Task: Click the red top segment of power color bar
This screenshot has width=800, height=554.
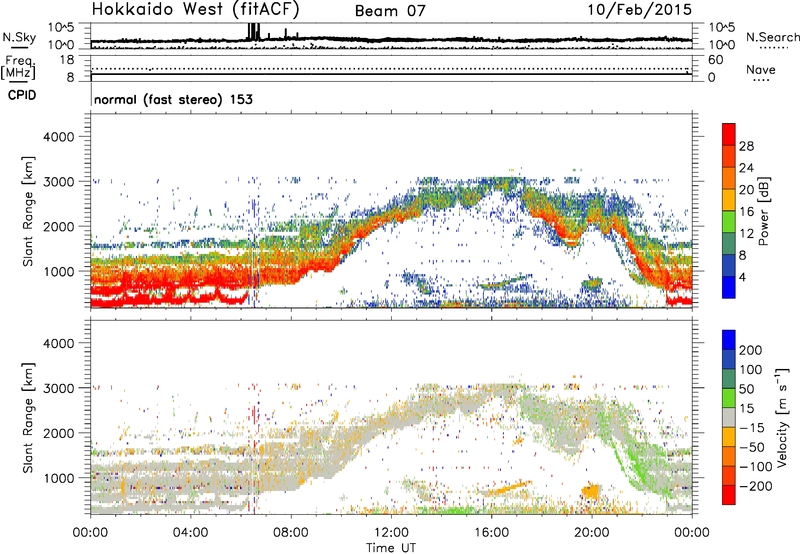Action: coord(729,134)
